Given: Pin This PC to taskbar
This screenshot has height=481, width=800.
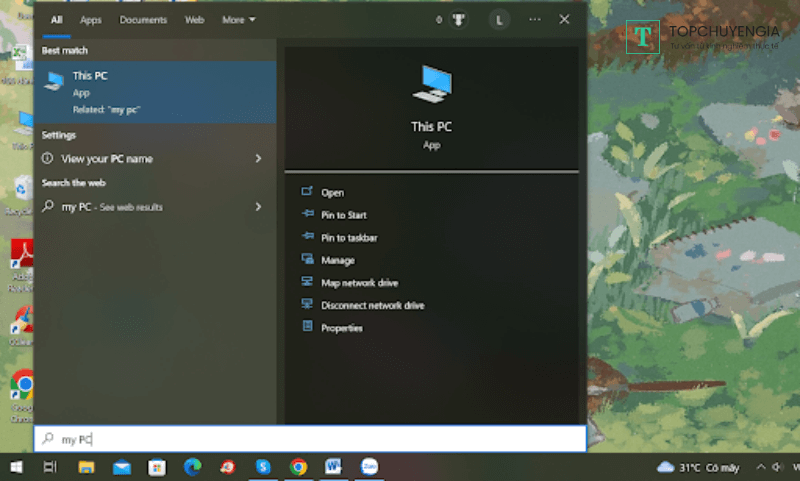Looking at the screenshot, I should point(348,238).
